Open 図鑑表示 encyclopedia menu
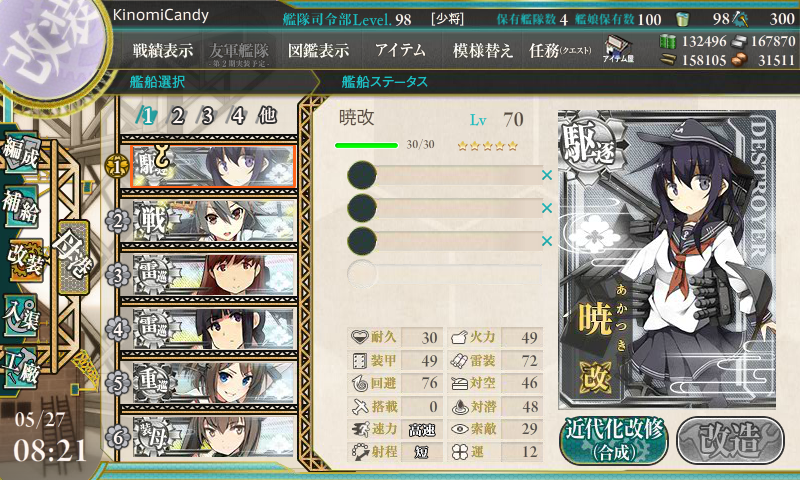 (x=318, y=50)
